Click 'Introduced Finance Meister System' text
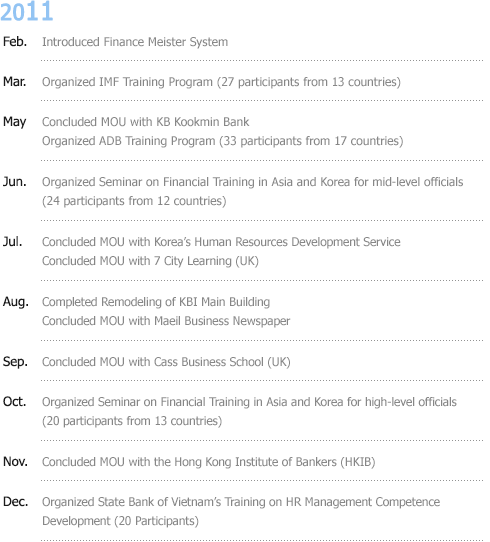This screenshot has height=542, width=490. click(135, 42)
